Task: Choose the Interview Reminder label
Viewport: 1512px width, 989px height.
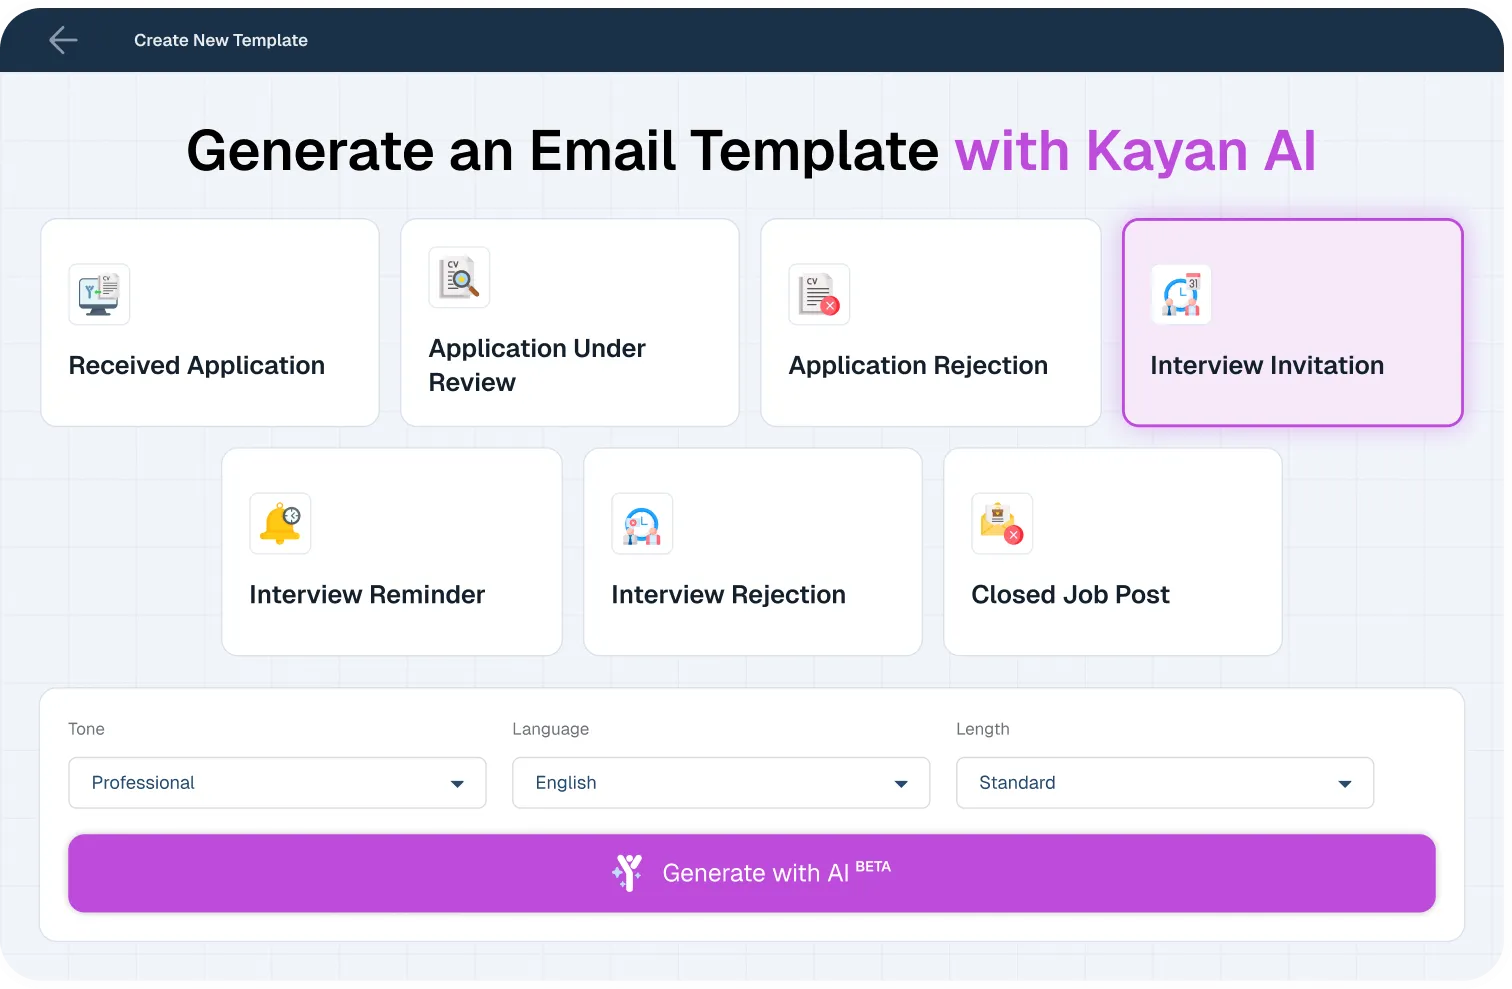Action: (367, 595)
